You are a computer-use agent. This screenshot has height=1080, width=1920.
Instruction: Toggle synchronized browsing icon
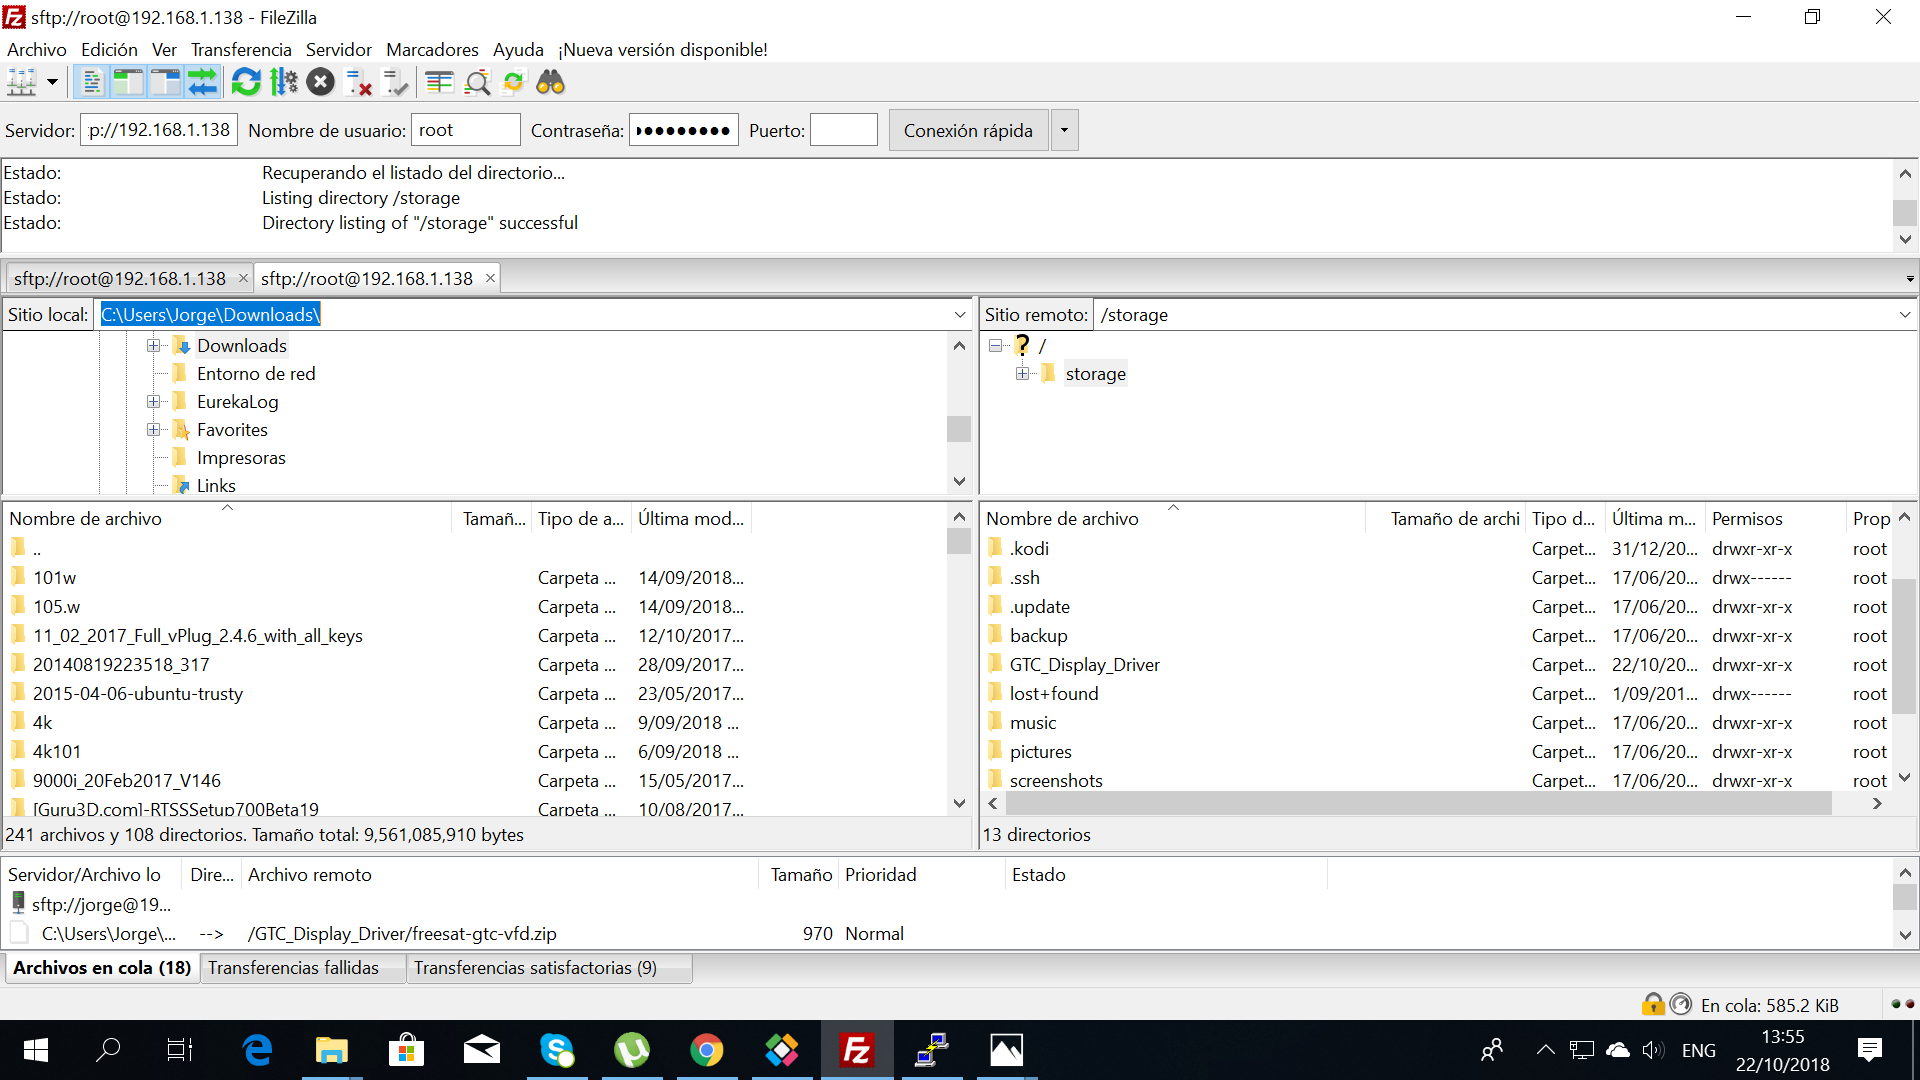pos(513,82)
